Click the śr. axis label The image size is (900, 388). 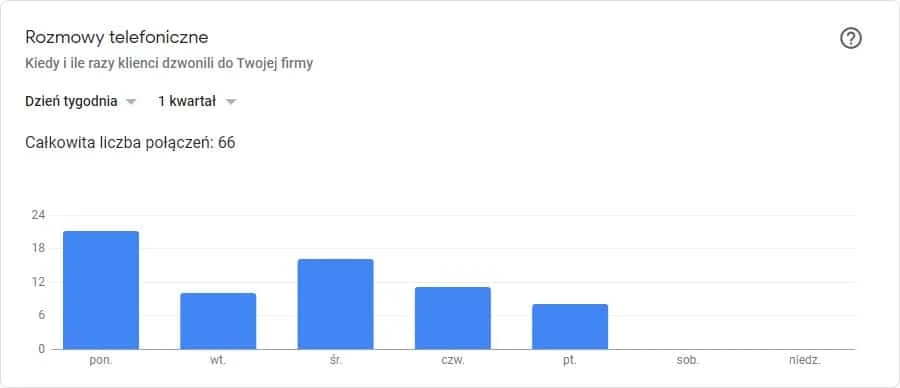(x=335, y=362)
